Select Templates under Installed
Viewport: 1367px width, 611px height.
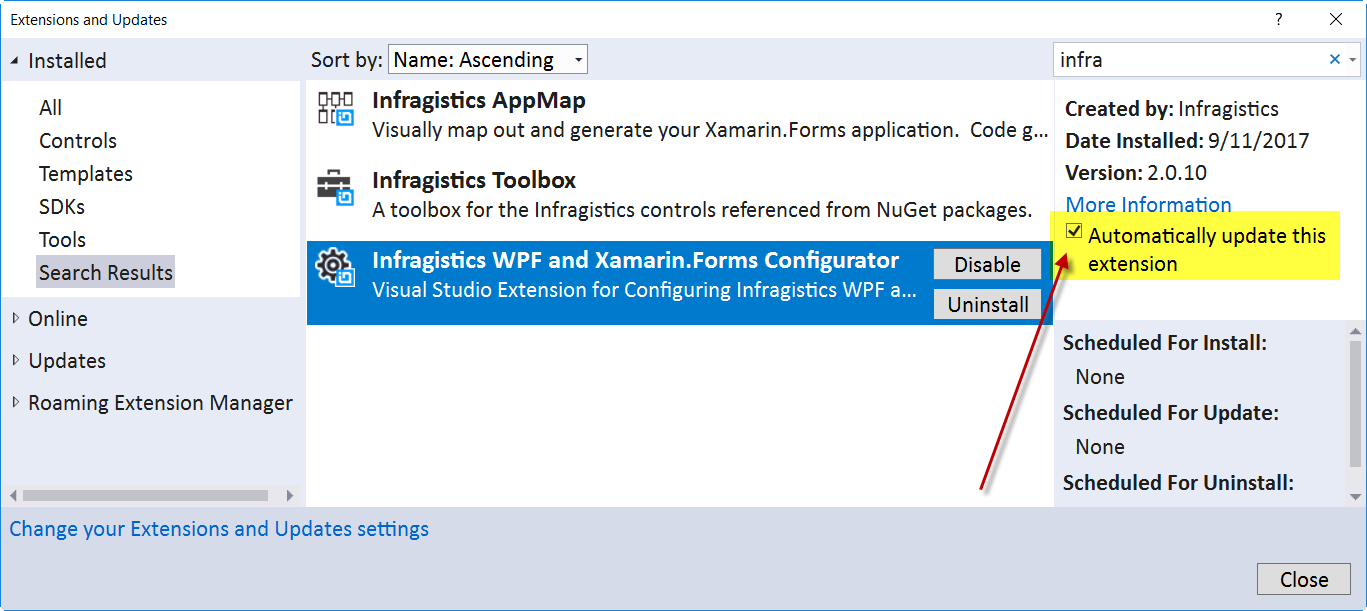pos(86,174)
